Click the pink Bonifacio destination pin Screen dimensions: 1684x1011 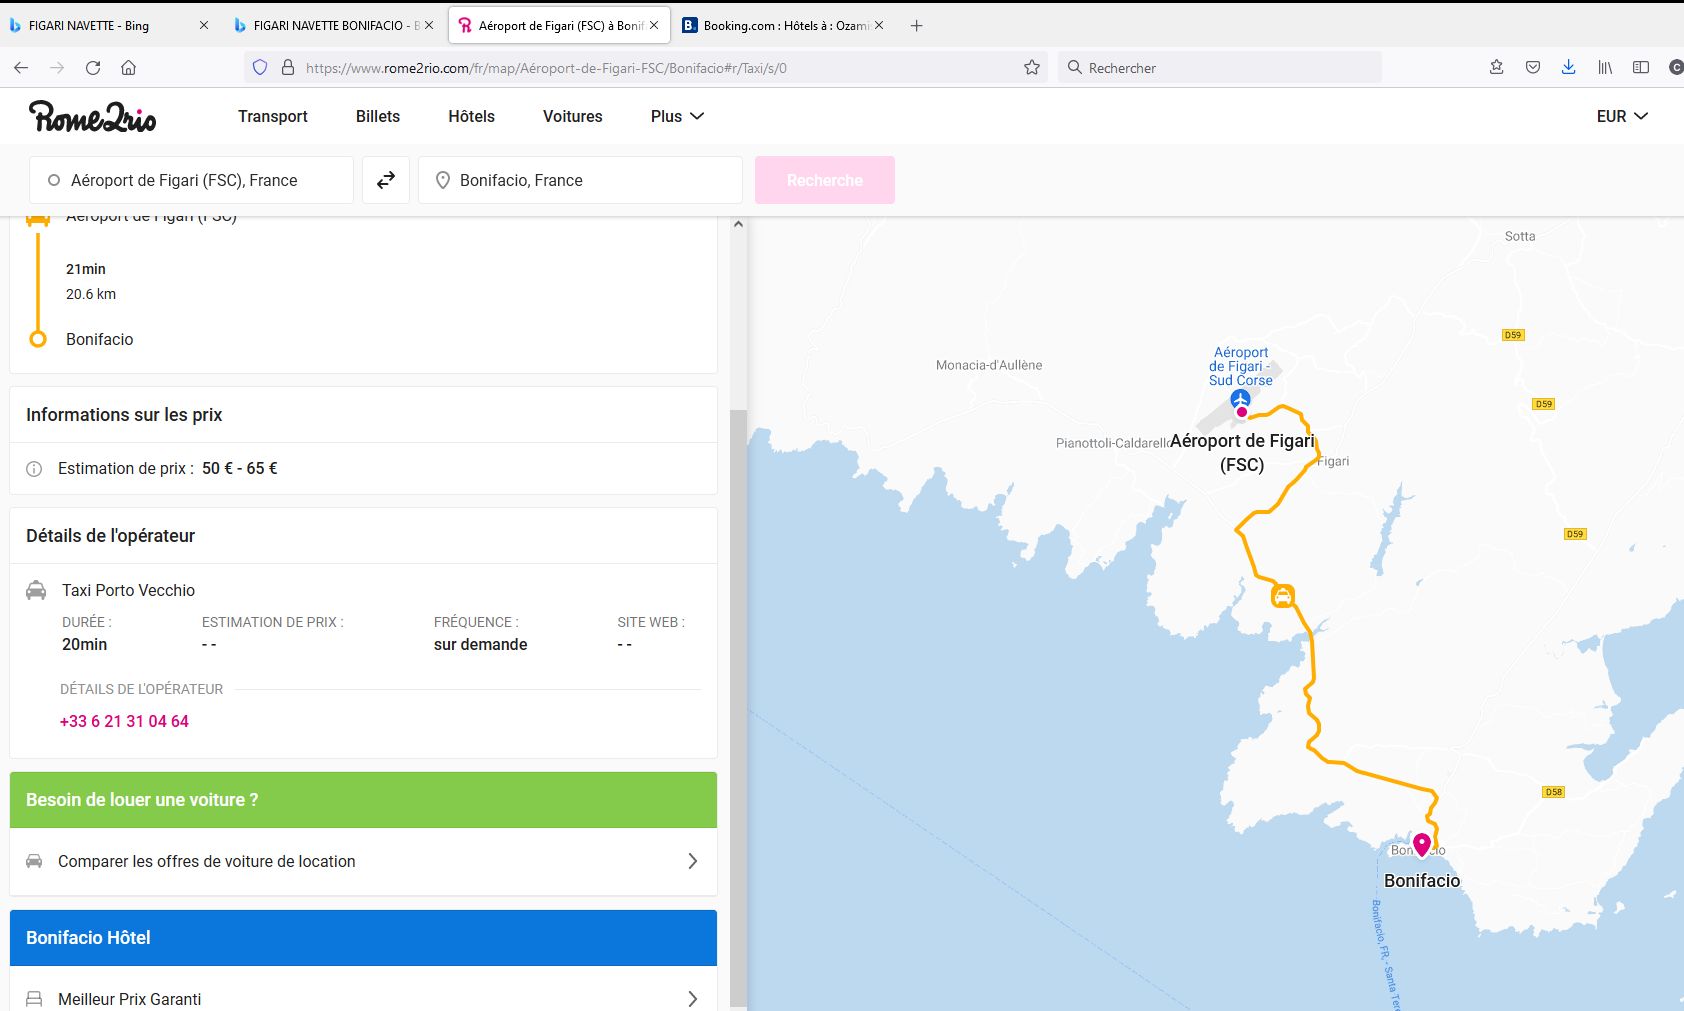(1422, 845)
